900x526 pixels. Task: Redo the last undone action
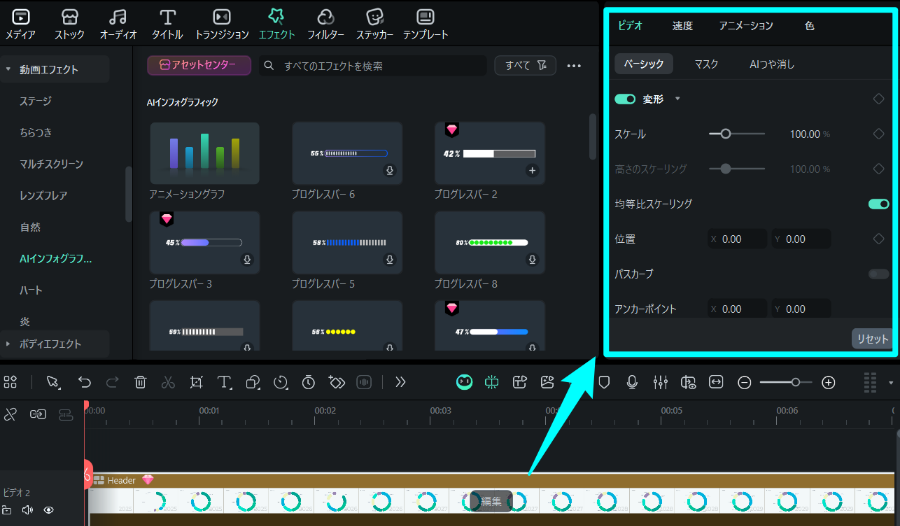point(112,382)
